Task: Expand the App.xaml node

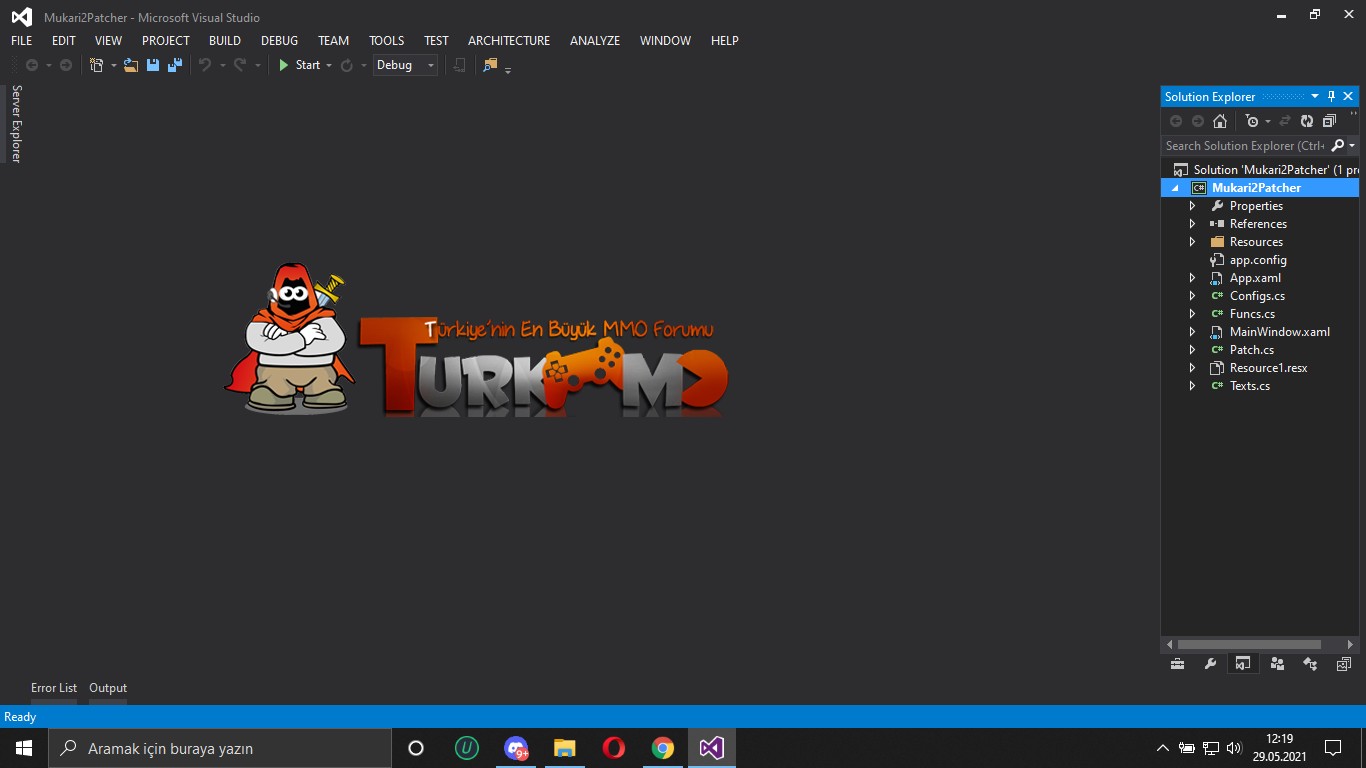Action: [1192, 278]
